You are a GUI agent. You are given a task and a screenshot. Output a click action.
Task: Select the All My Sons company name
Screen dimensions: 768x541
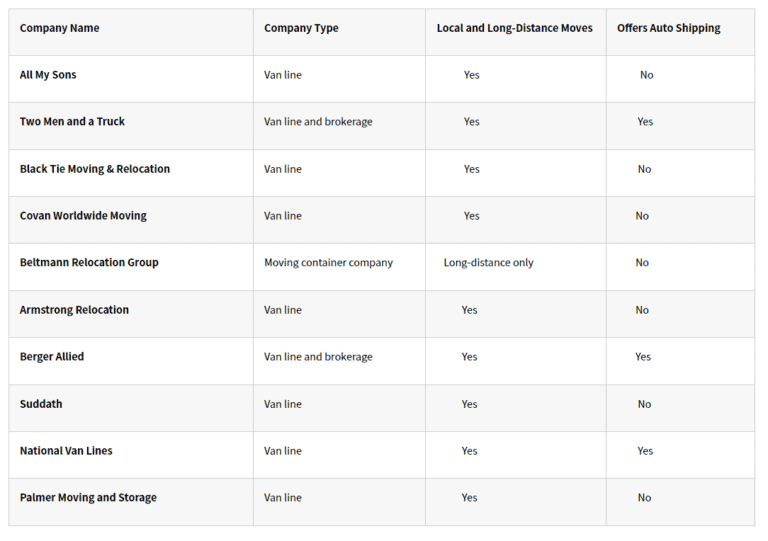pos(48,75)
